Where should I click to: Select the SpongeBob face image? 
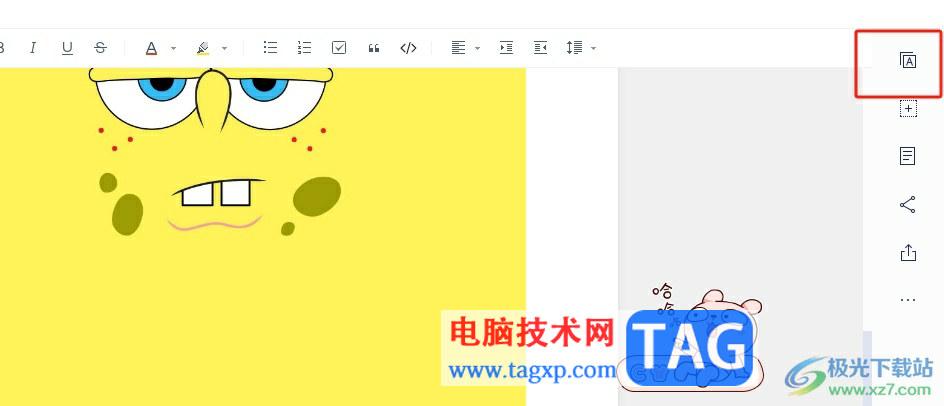(262, 236)
